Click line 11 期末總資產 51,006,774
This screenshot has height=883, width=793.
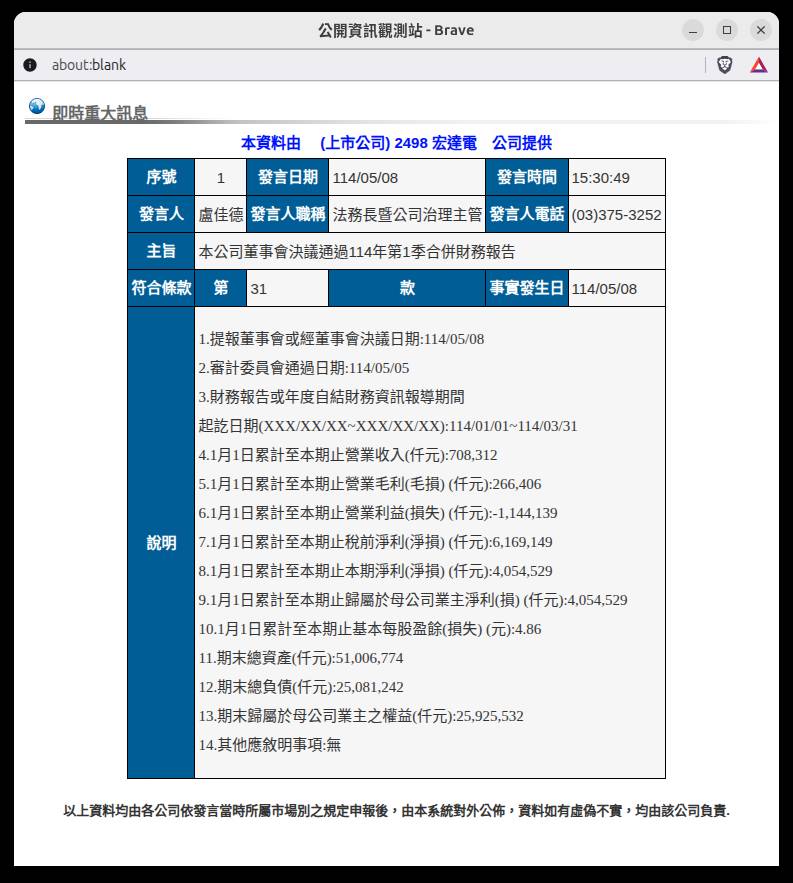point(301,658)
